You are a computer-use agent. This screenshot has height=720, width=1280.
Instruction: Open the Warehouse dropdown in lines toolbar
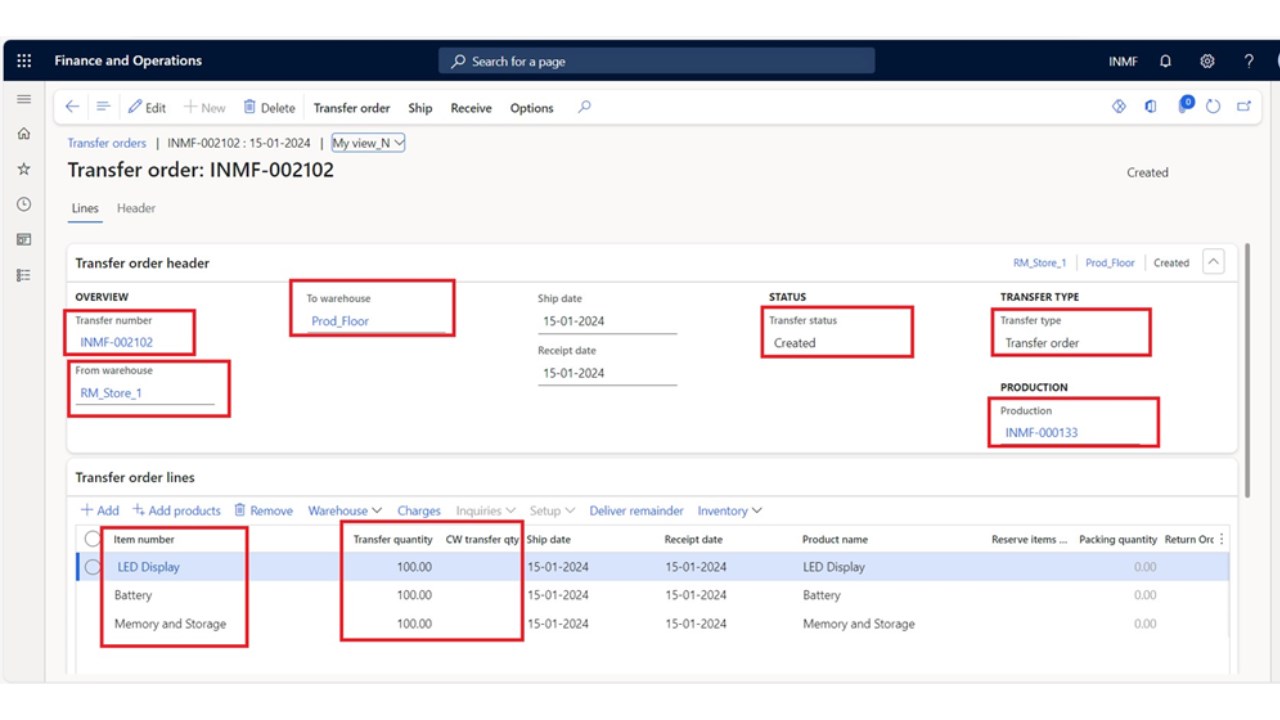(345, 510)
